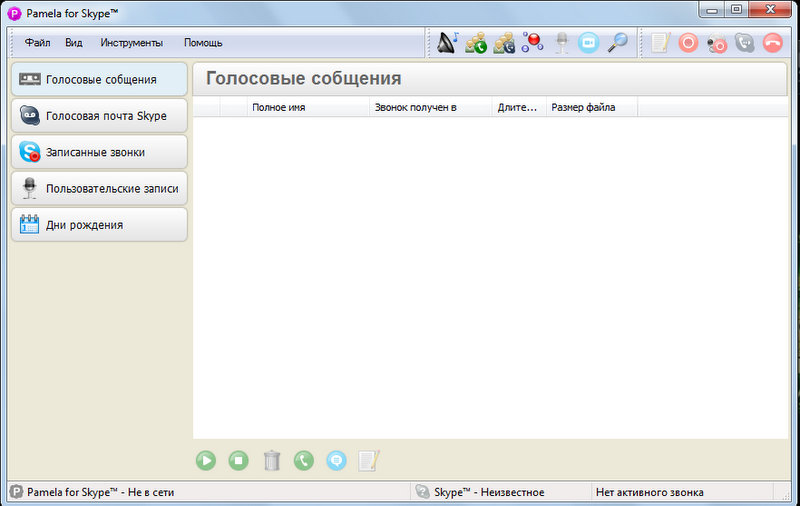Screen dimensions: 800x506
Task: Click the notepad with pencil toolbar icon
Action: tap(661, 43)
